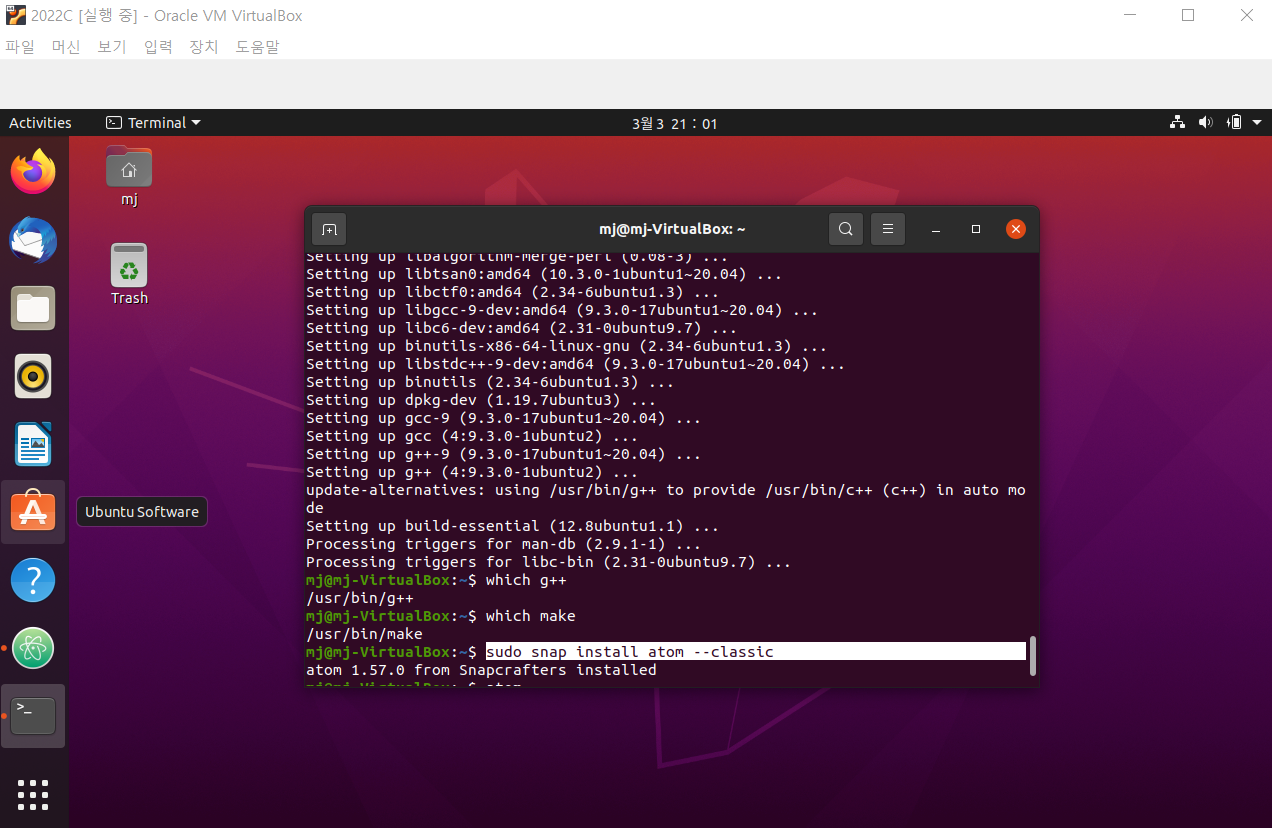Open the Help icon in dock

pos(33,580)
